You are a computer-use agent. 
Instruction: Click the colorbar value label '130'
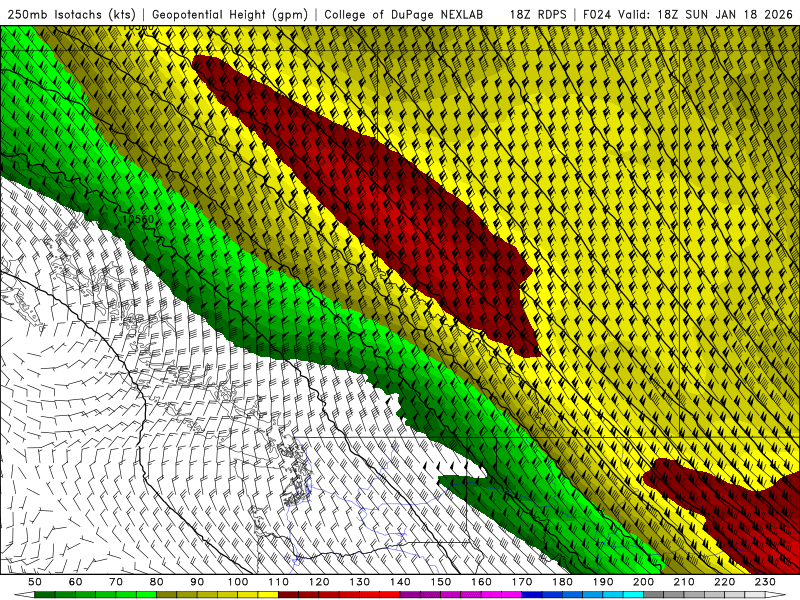tap(360, 582)
